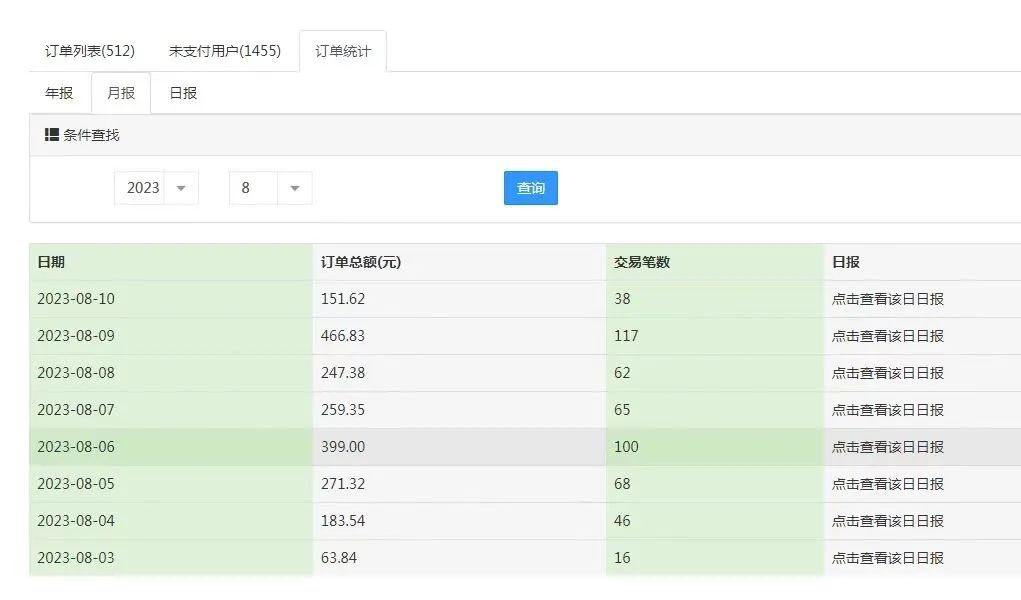The image size is (1021, 600).
Task: Select the 月报 report tab
Action: (x=120, y=92)
